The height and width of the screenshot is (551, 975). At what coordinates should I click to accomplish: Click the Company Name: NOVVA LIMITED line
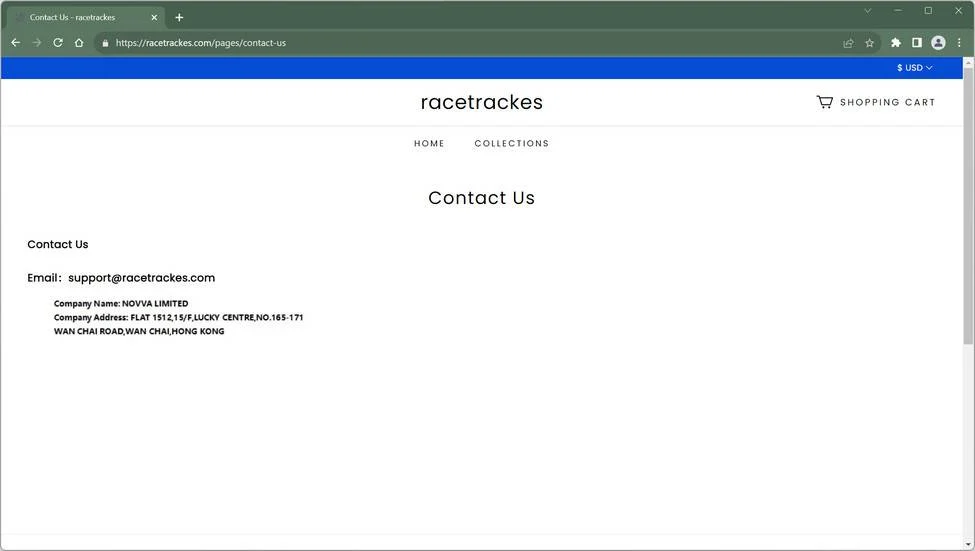[x=121, y=303]
